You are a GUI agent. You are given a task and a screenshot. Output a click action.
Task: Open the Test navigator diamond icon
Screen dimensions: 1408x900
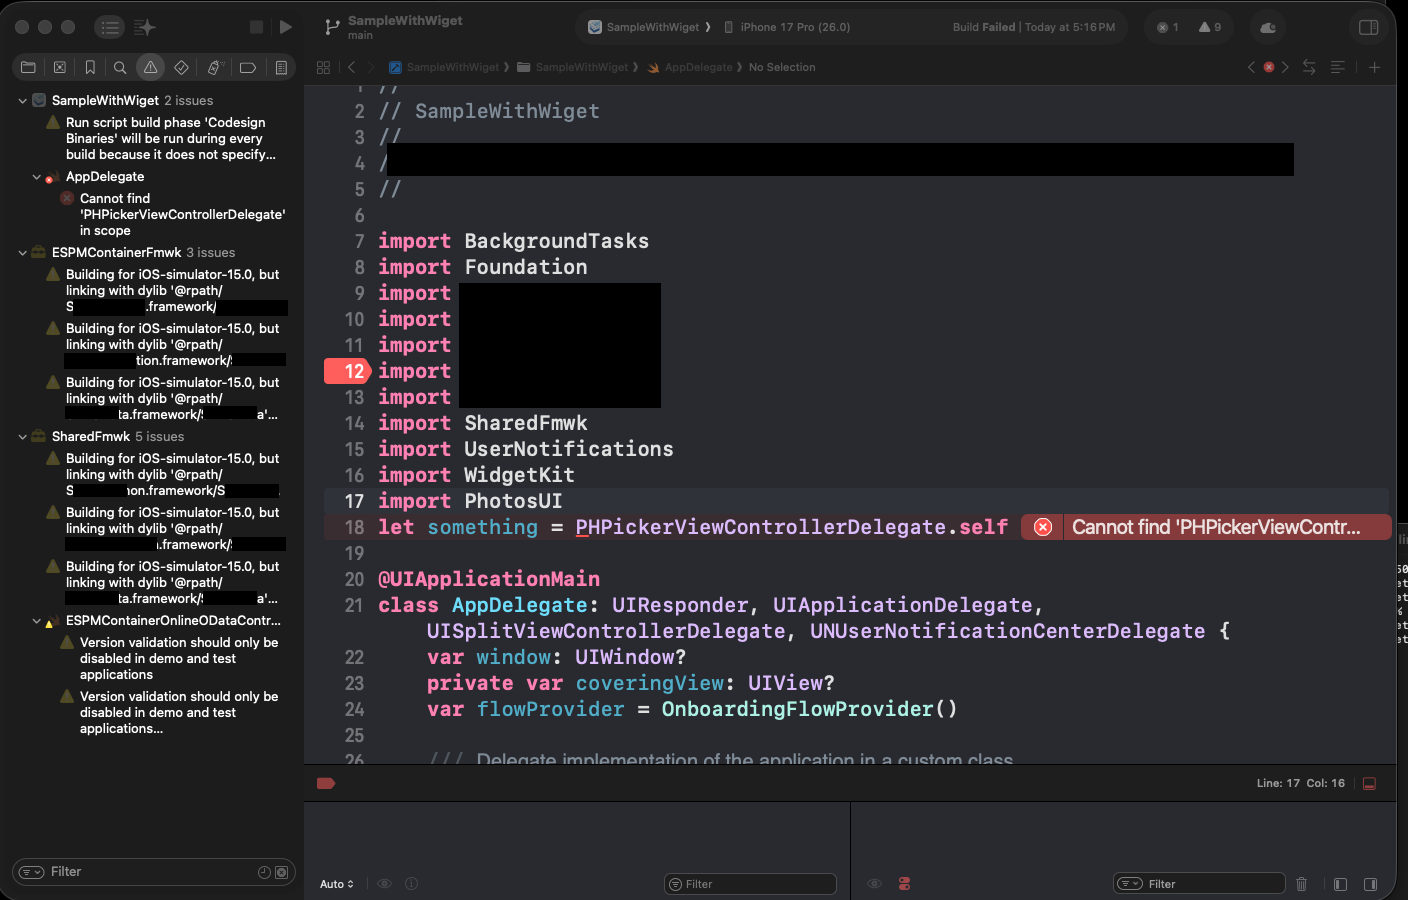[x=181, y=68]
